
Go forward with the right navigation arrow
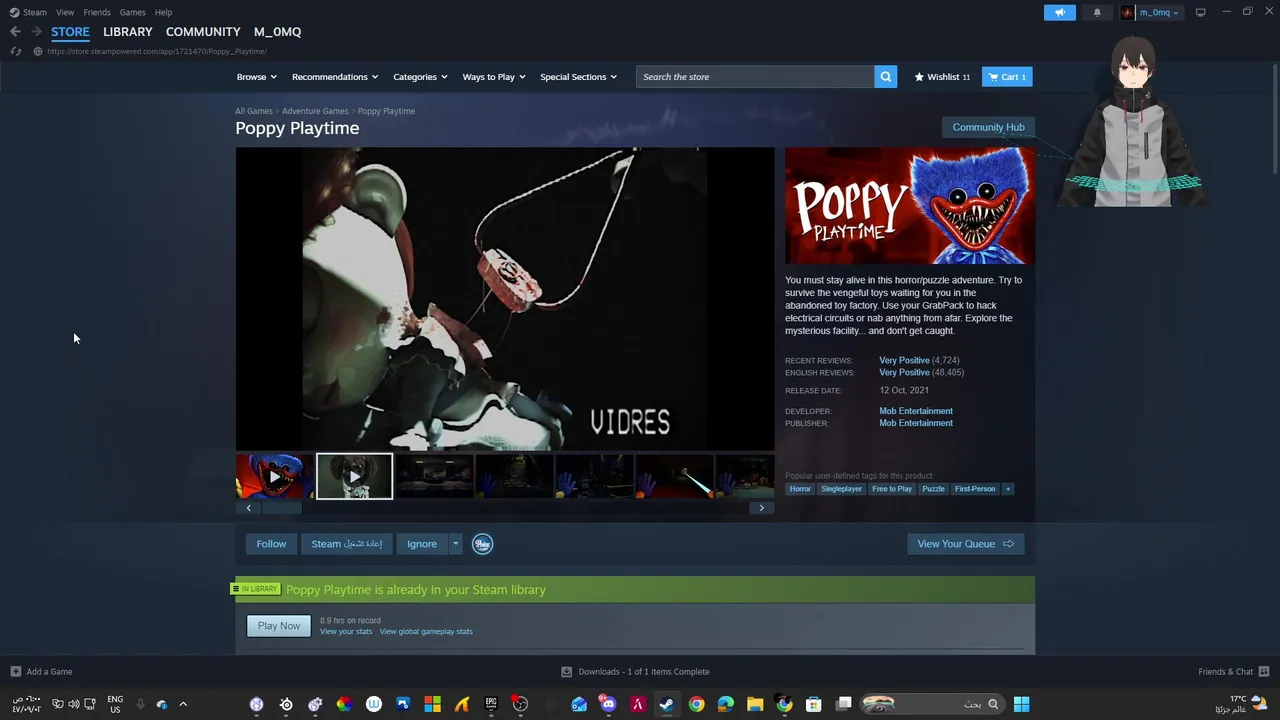(36, 32)
